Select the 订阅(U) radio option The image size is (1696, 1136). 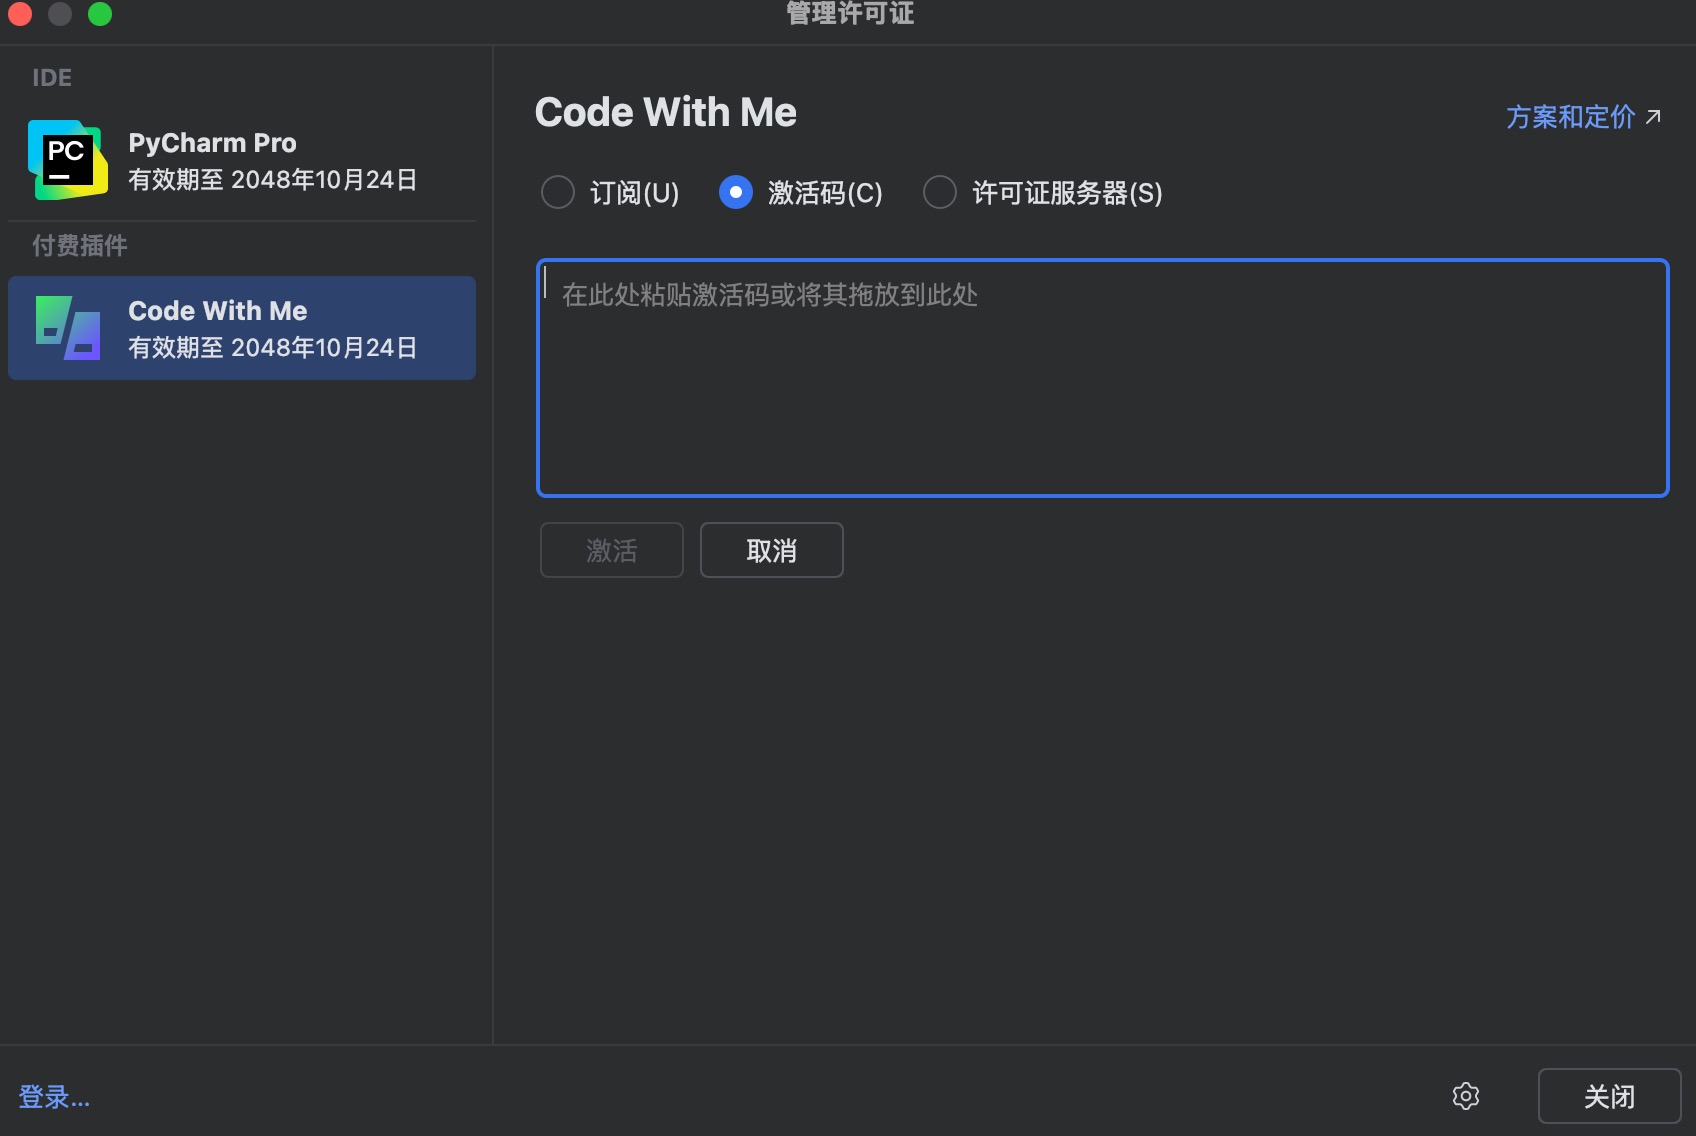(558, 192)
